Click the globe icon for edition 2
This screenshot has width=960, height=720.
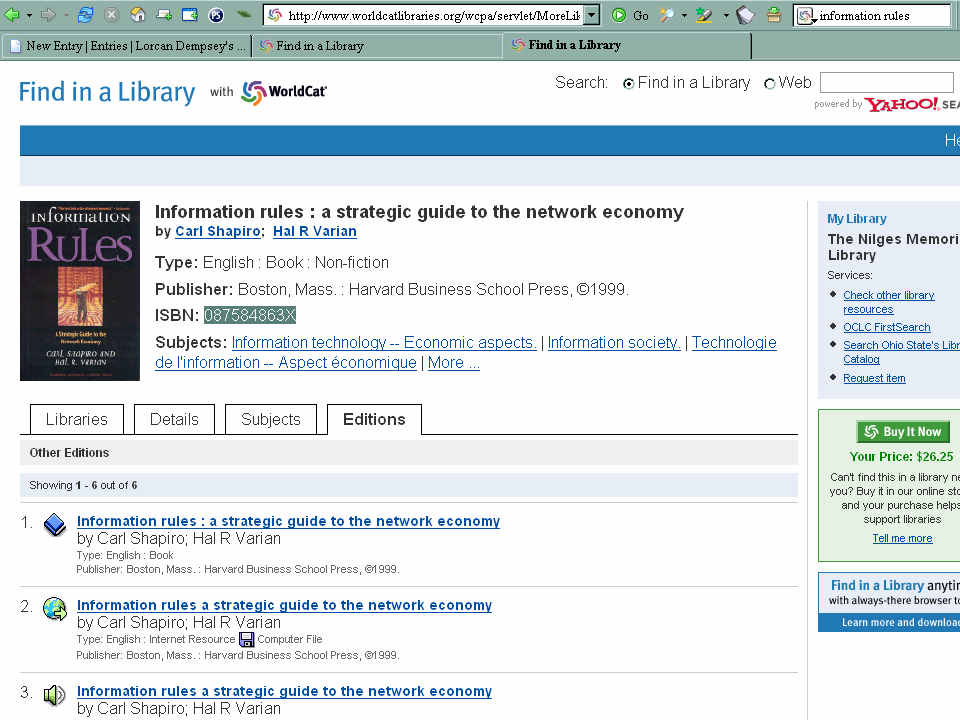[x=55, y=609]
